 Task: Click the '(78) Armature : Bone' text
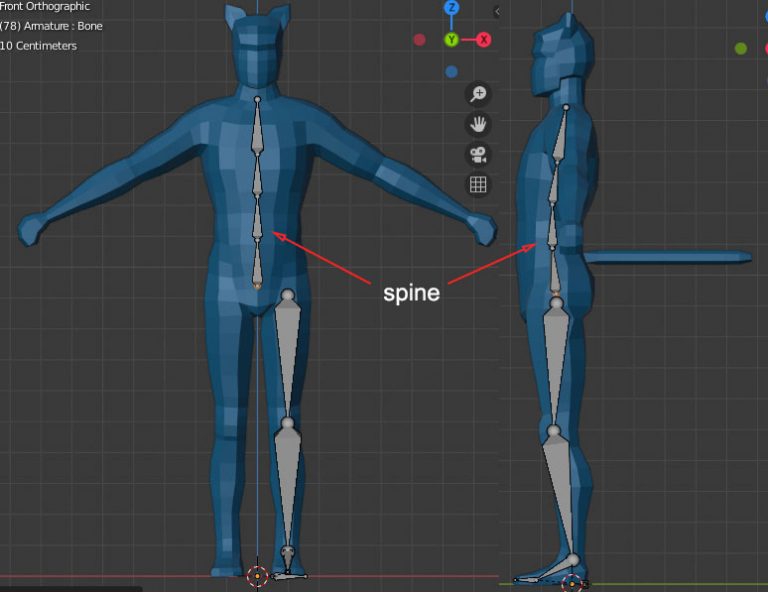click(x=51, y=26)
